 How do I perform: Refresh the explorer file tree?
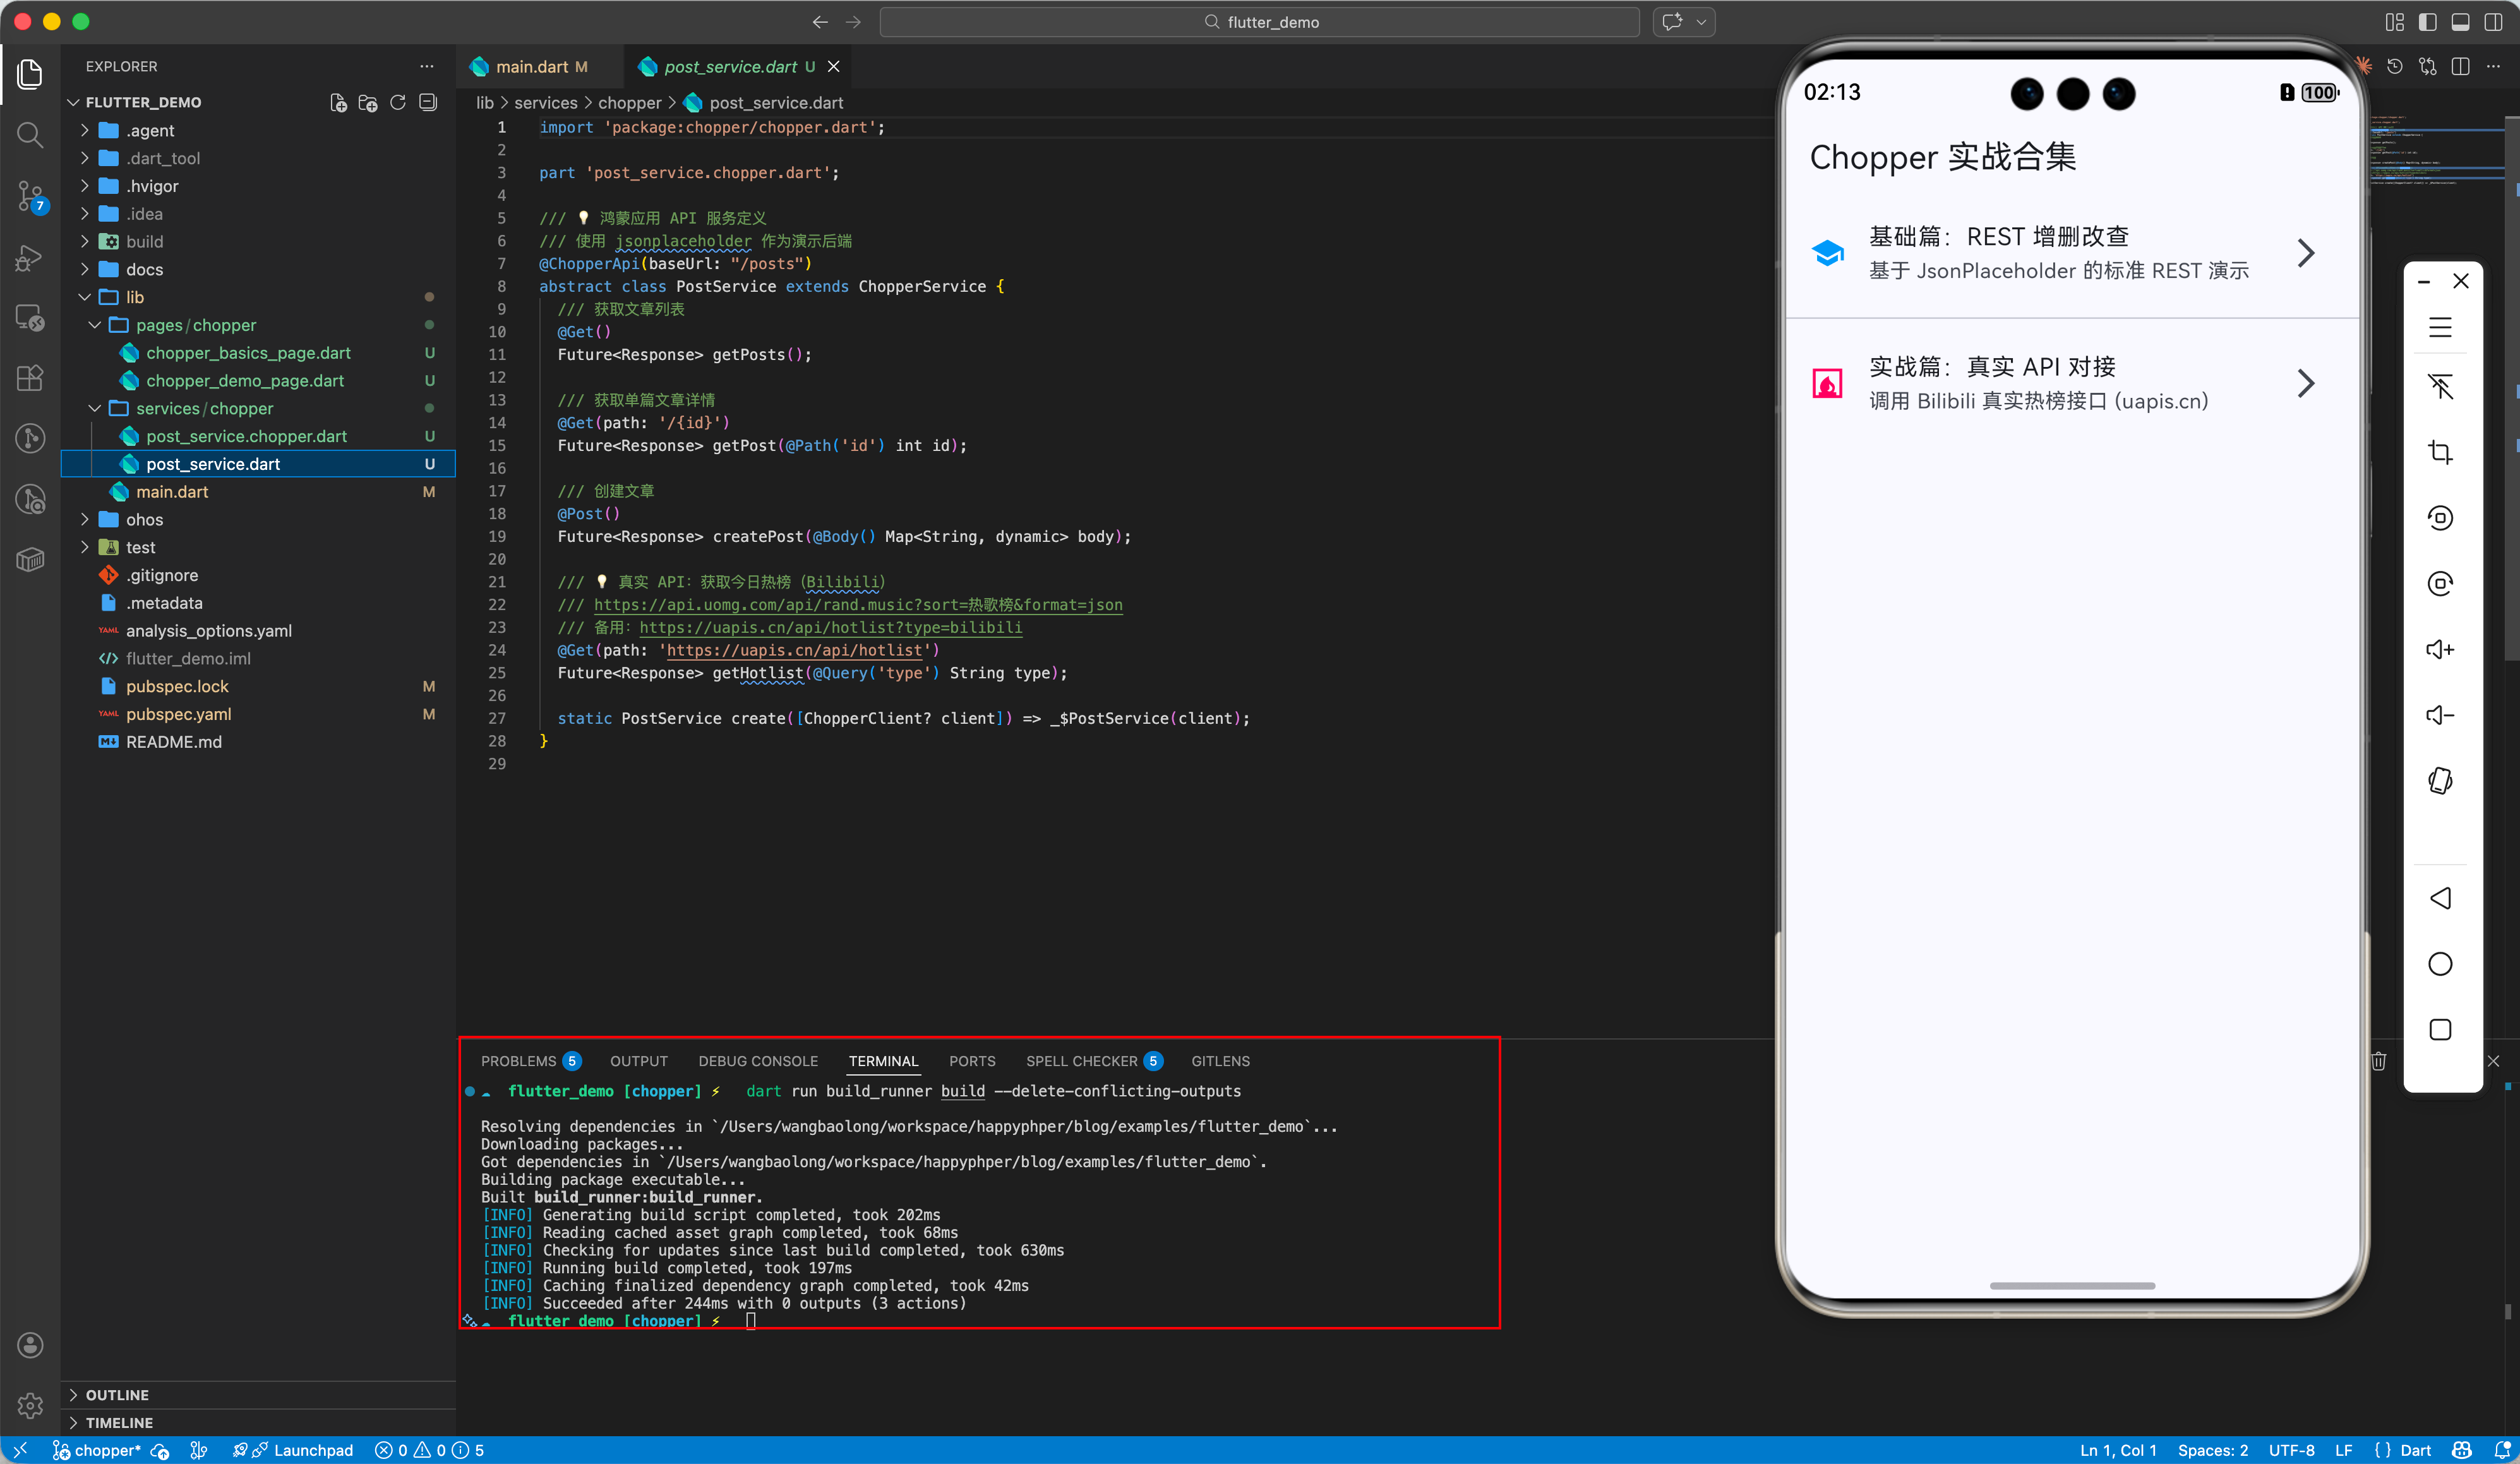[398, 102]
